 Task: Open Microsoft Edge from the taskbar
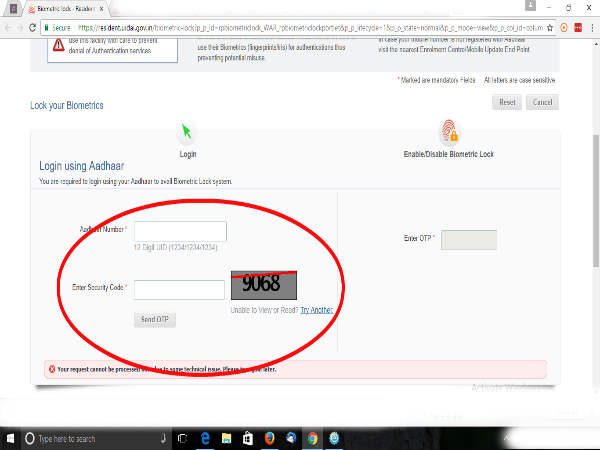click(x=207, y=438)
